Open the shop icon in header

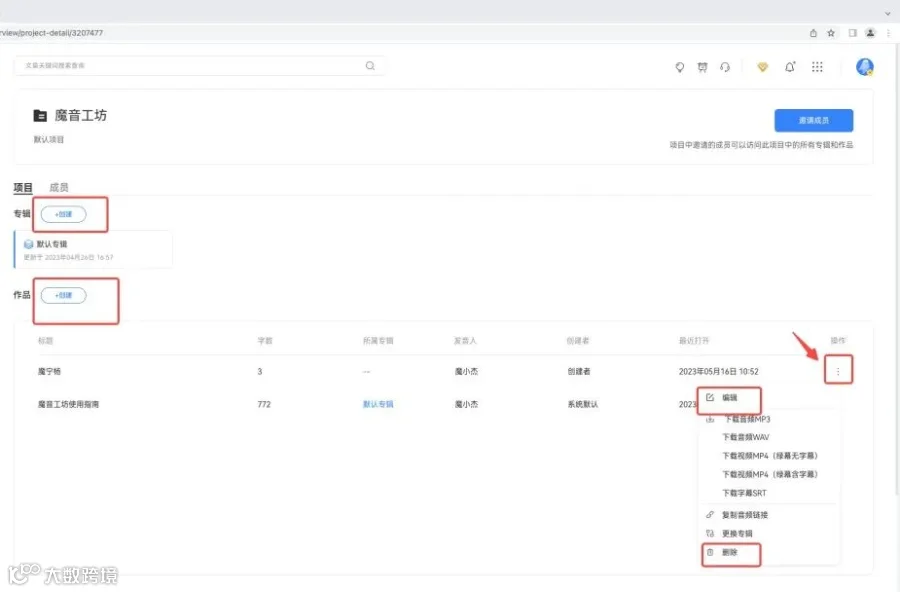pos(702,67)
